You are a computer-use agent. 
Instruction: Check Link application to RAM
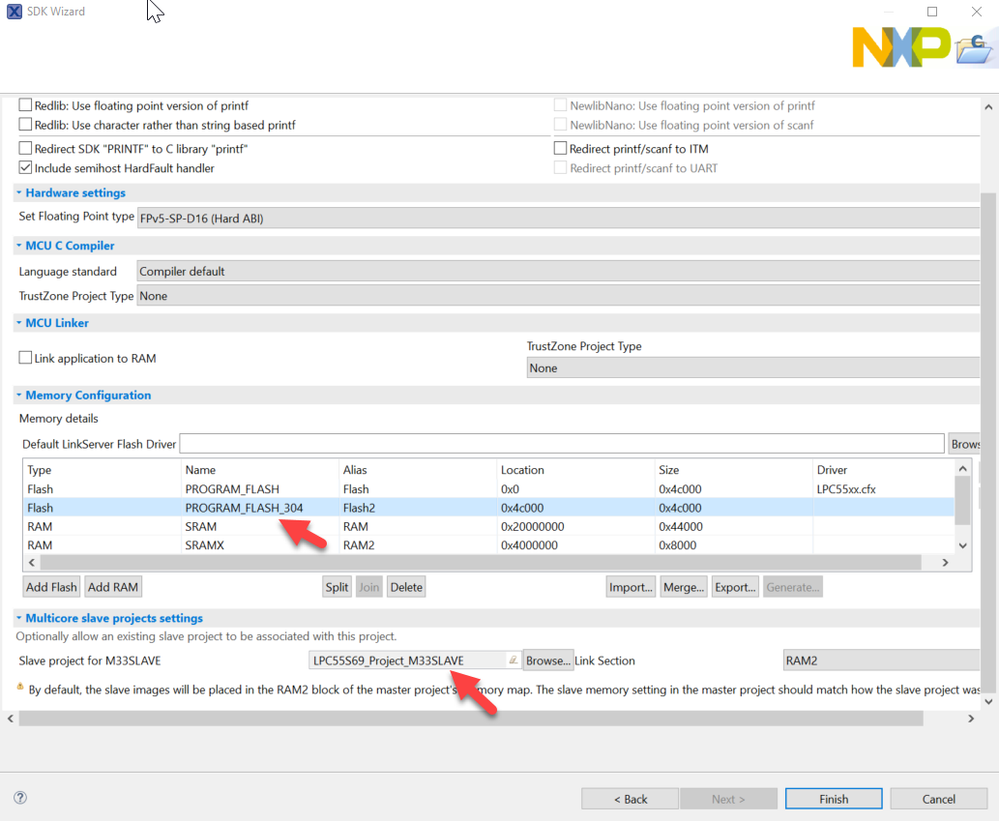[x=26, y=358]
